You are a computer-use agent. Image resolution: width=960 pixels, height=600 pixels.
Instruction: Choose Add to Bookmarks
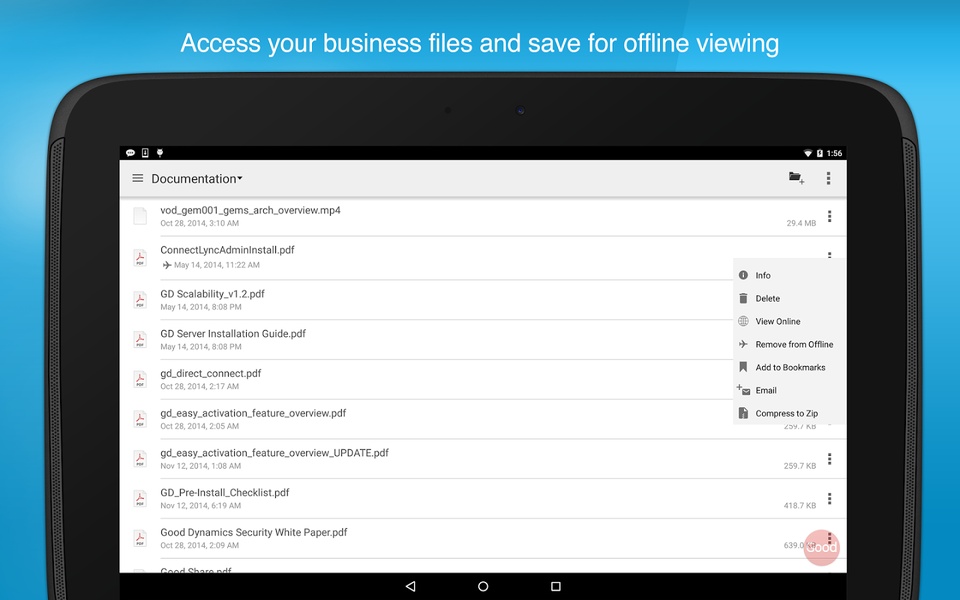789,367
